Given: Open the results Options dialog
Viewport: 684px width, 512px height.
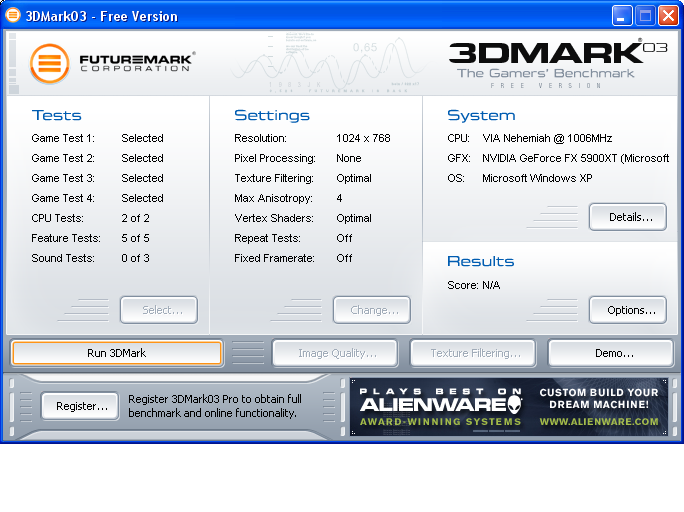Looking at the screenshot, I should (x=628, y=310).
